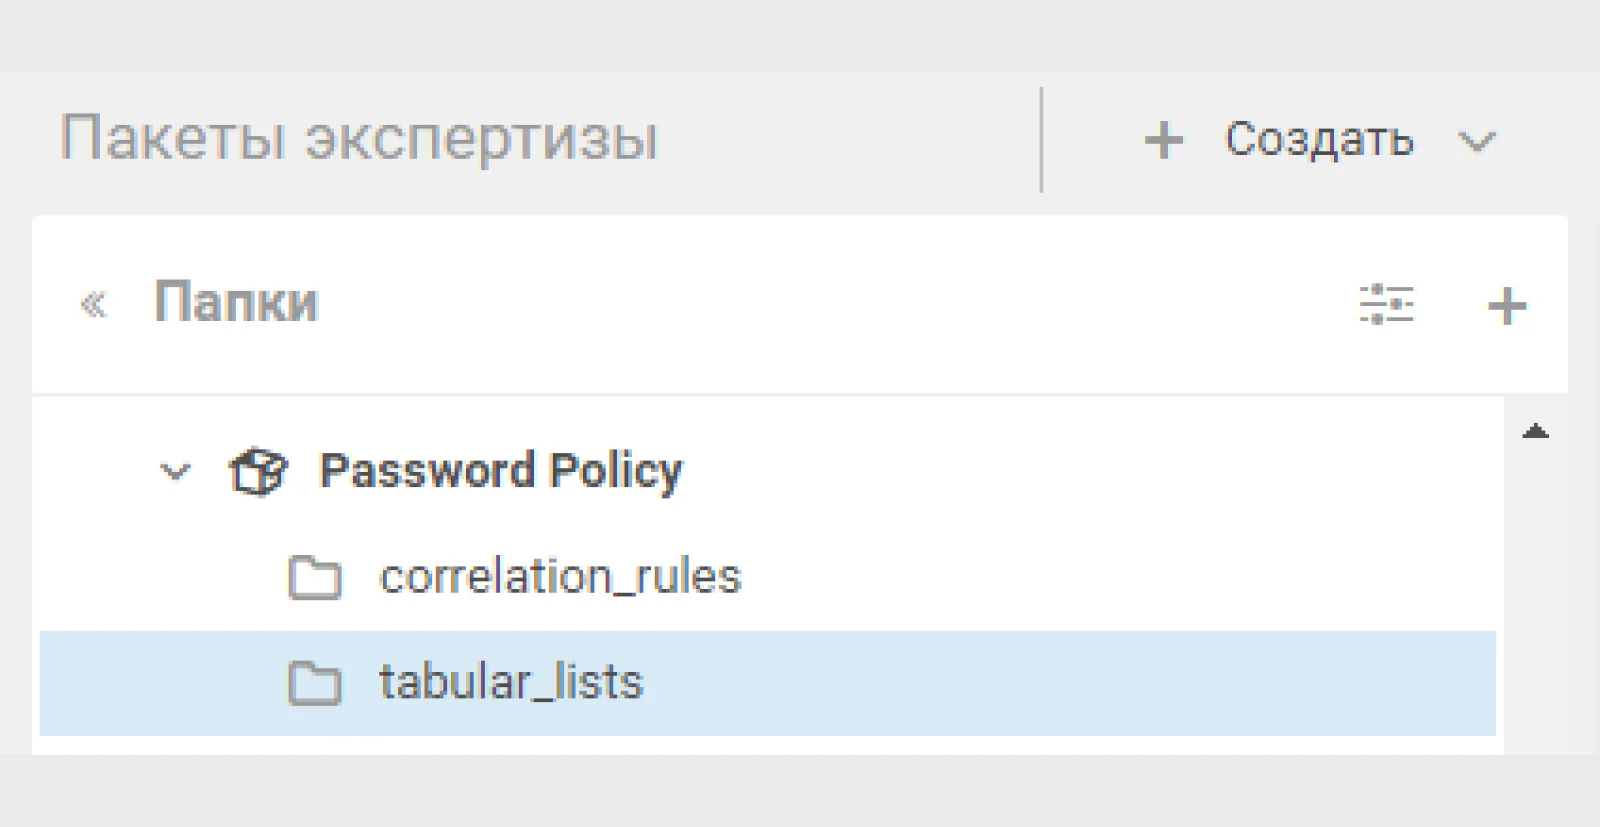Image resolution: width=1600 pixels, height=827 pixels.
Task: Click empty area right of correlation_rules row
Action: pyautogui.click(x=1120, y=577)
